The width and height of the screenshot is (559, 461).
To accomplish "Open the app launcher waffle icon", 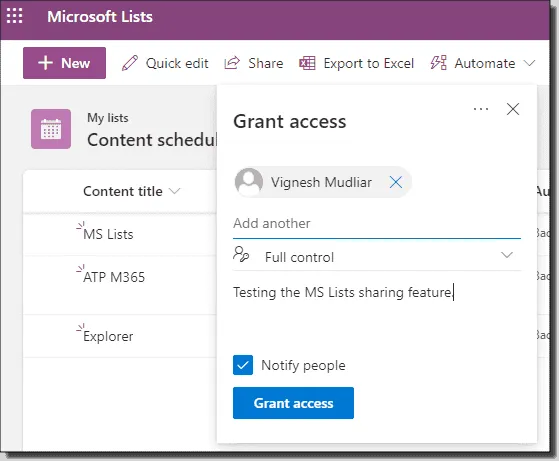I will [x=15, y=16].
